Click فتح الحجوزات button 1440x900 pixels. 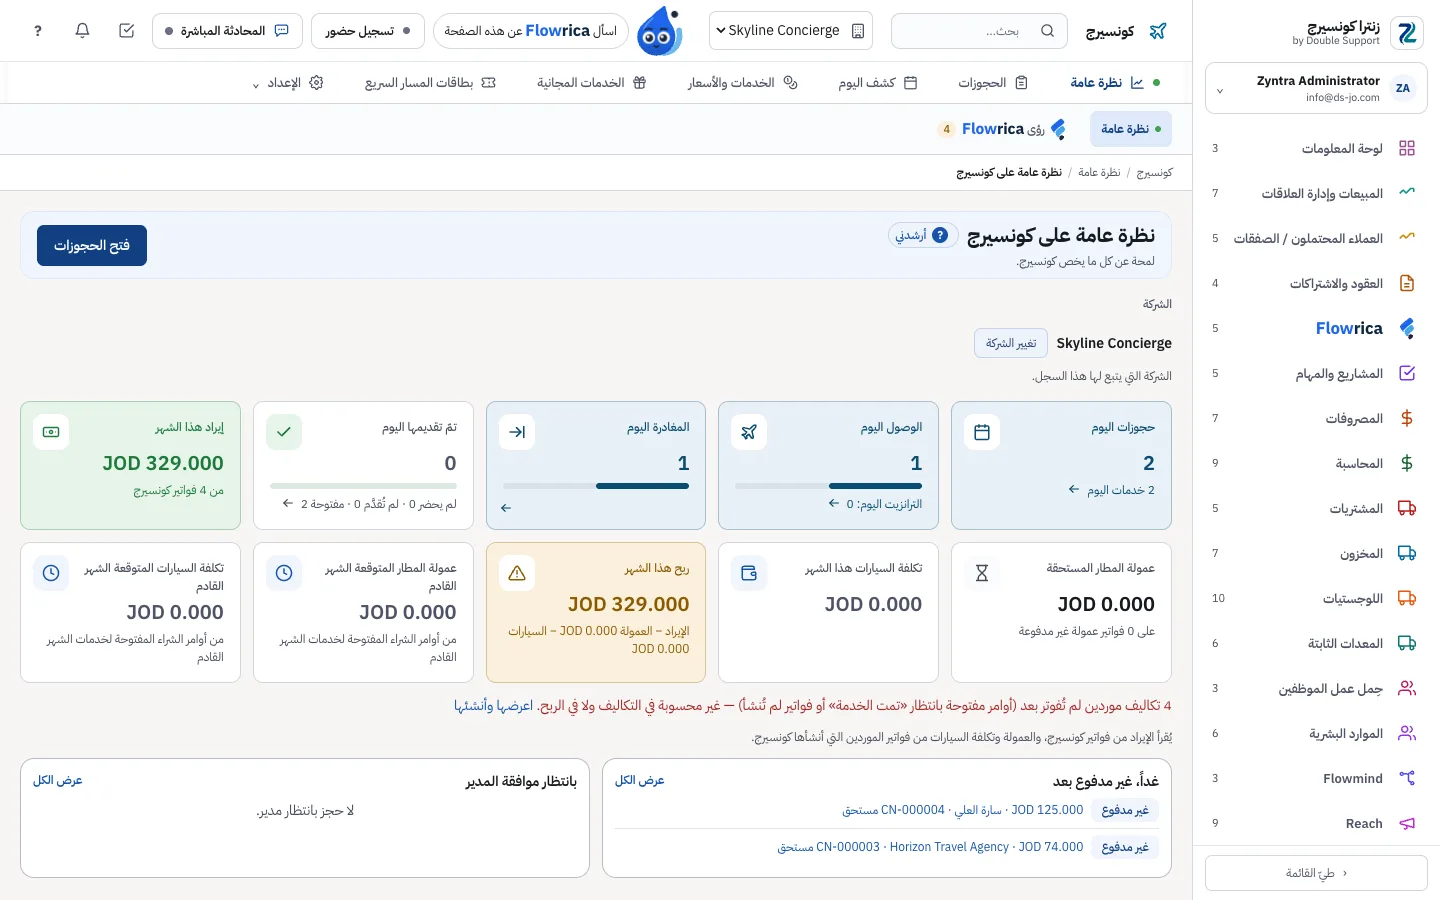click(x=92, y=246)
